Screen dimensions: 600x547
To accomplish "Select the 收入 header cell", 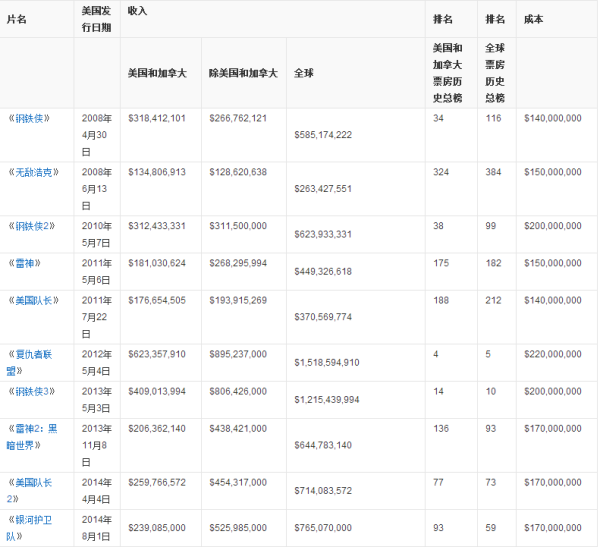I will pos(138,9).
